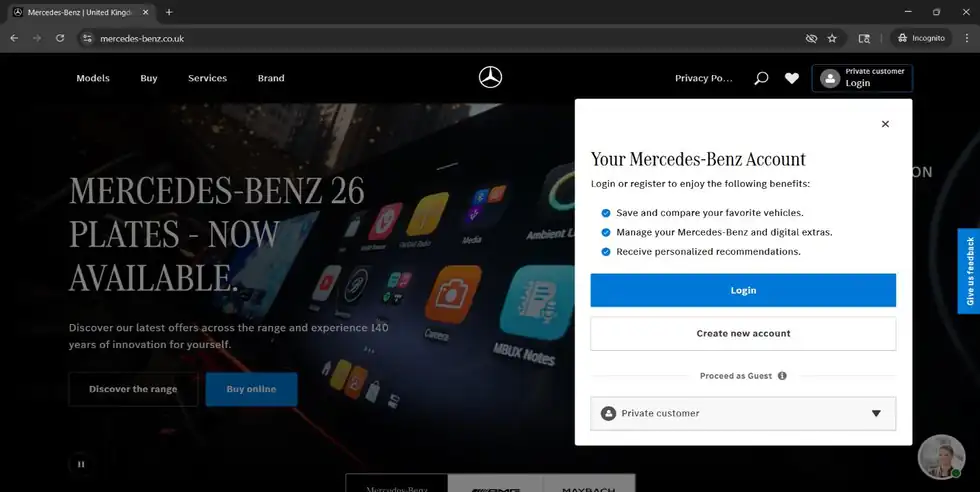Image resolution: width=980 pixels, height=492 pixels.
Task: Open Give us feedback side tab
Action: tap(969, 271)
